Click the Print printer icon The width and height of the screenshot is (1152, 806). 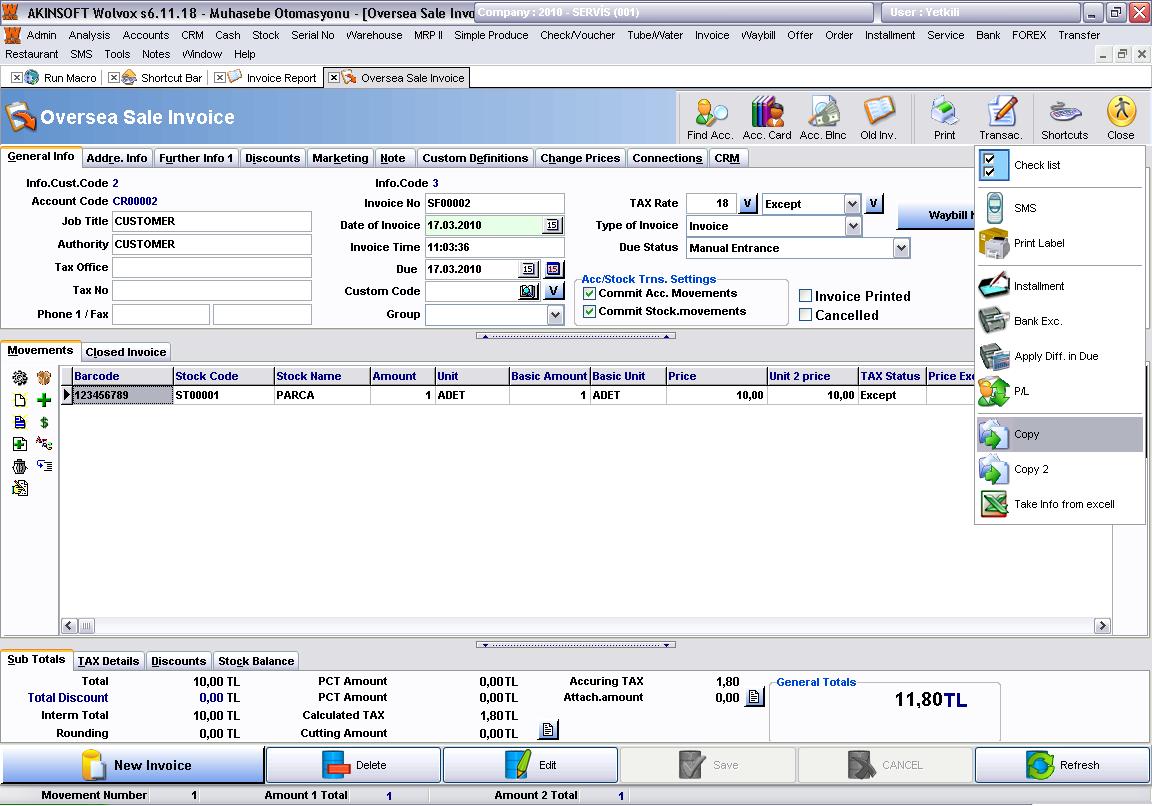point(944,118)
